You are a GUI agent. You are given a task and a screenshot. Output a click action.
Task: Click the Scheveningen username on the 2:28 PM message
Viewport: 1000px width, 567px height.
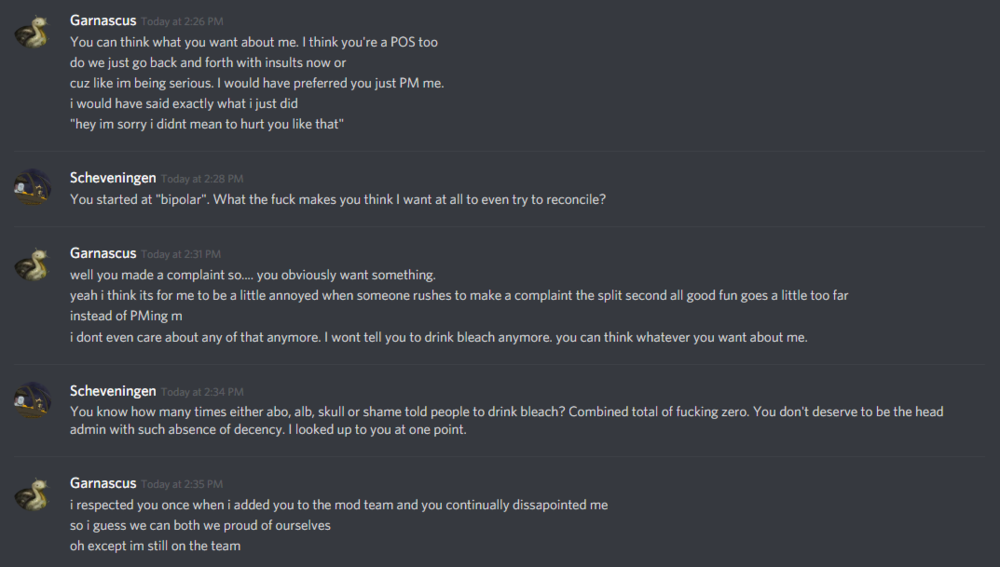pos(112,178)
